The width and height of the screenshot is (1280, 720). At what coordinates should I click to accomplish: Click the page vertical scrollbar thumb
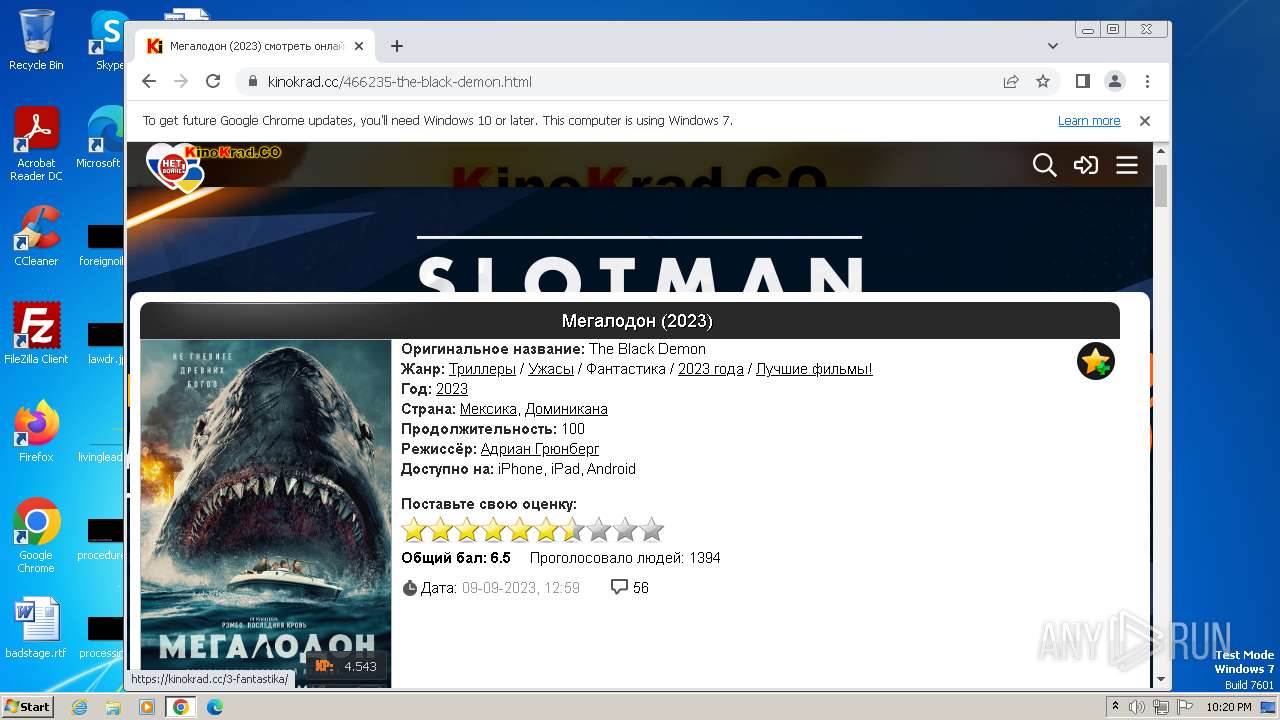pyautogui.click(x=1161, y=185)
